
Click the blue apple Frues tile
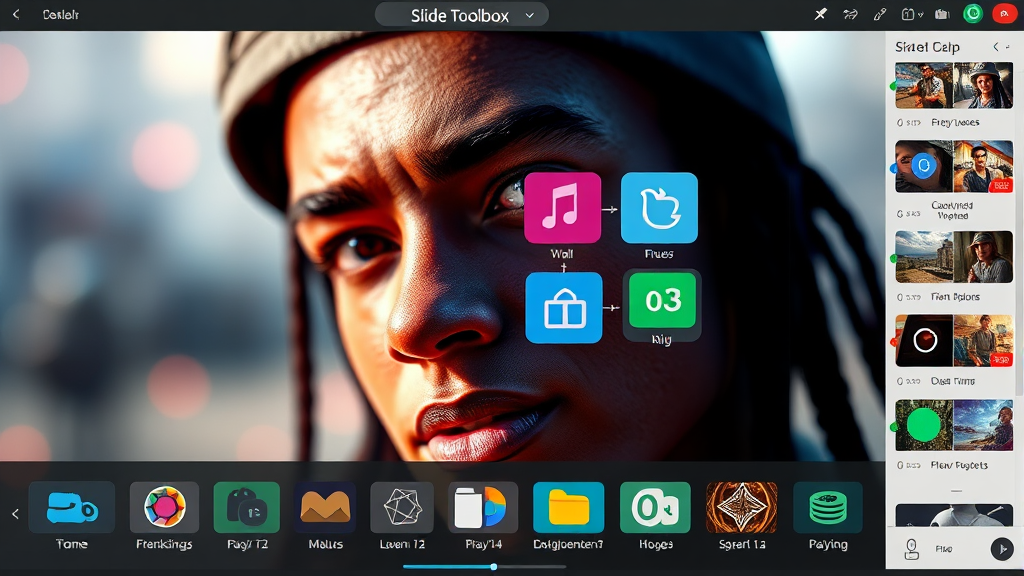point(659,208)
